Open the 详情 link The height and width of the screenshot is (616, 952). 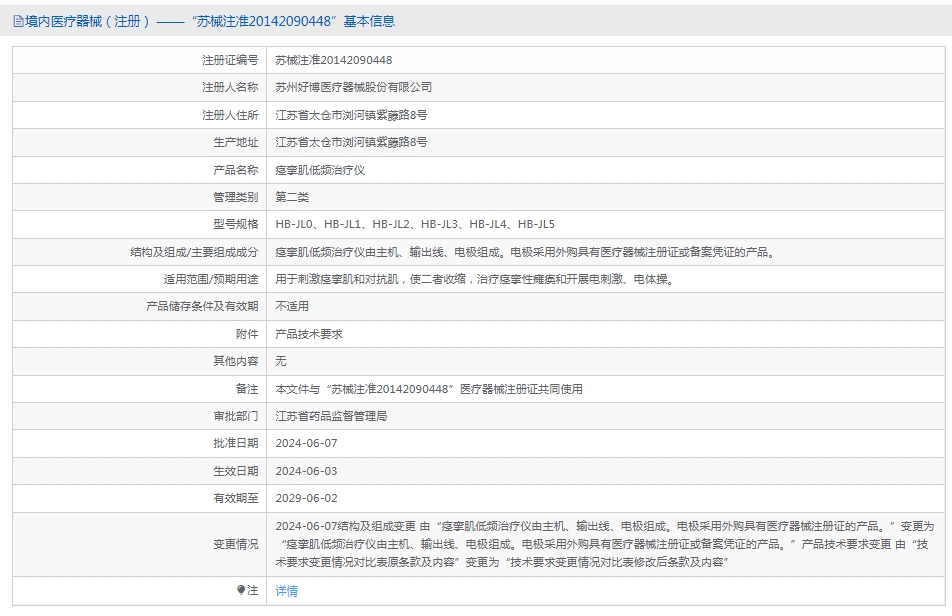tap(287, 591)
